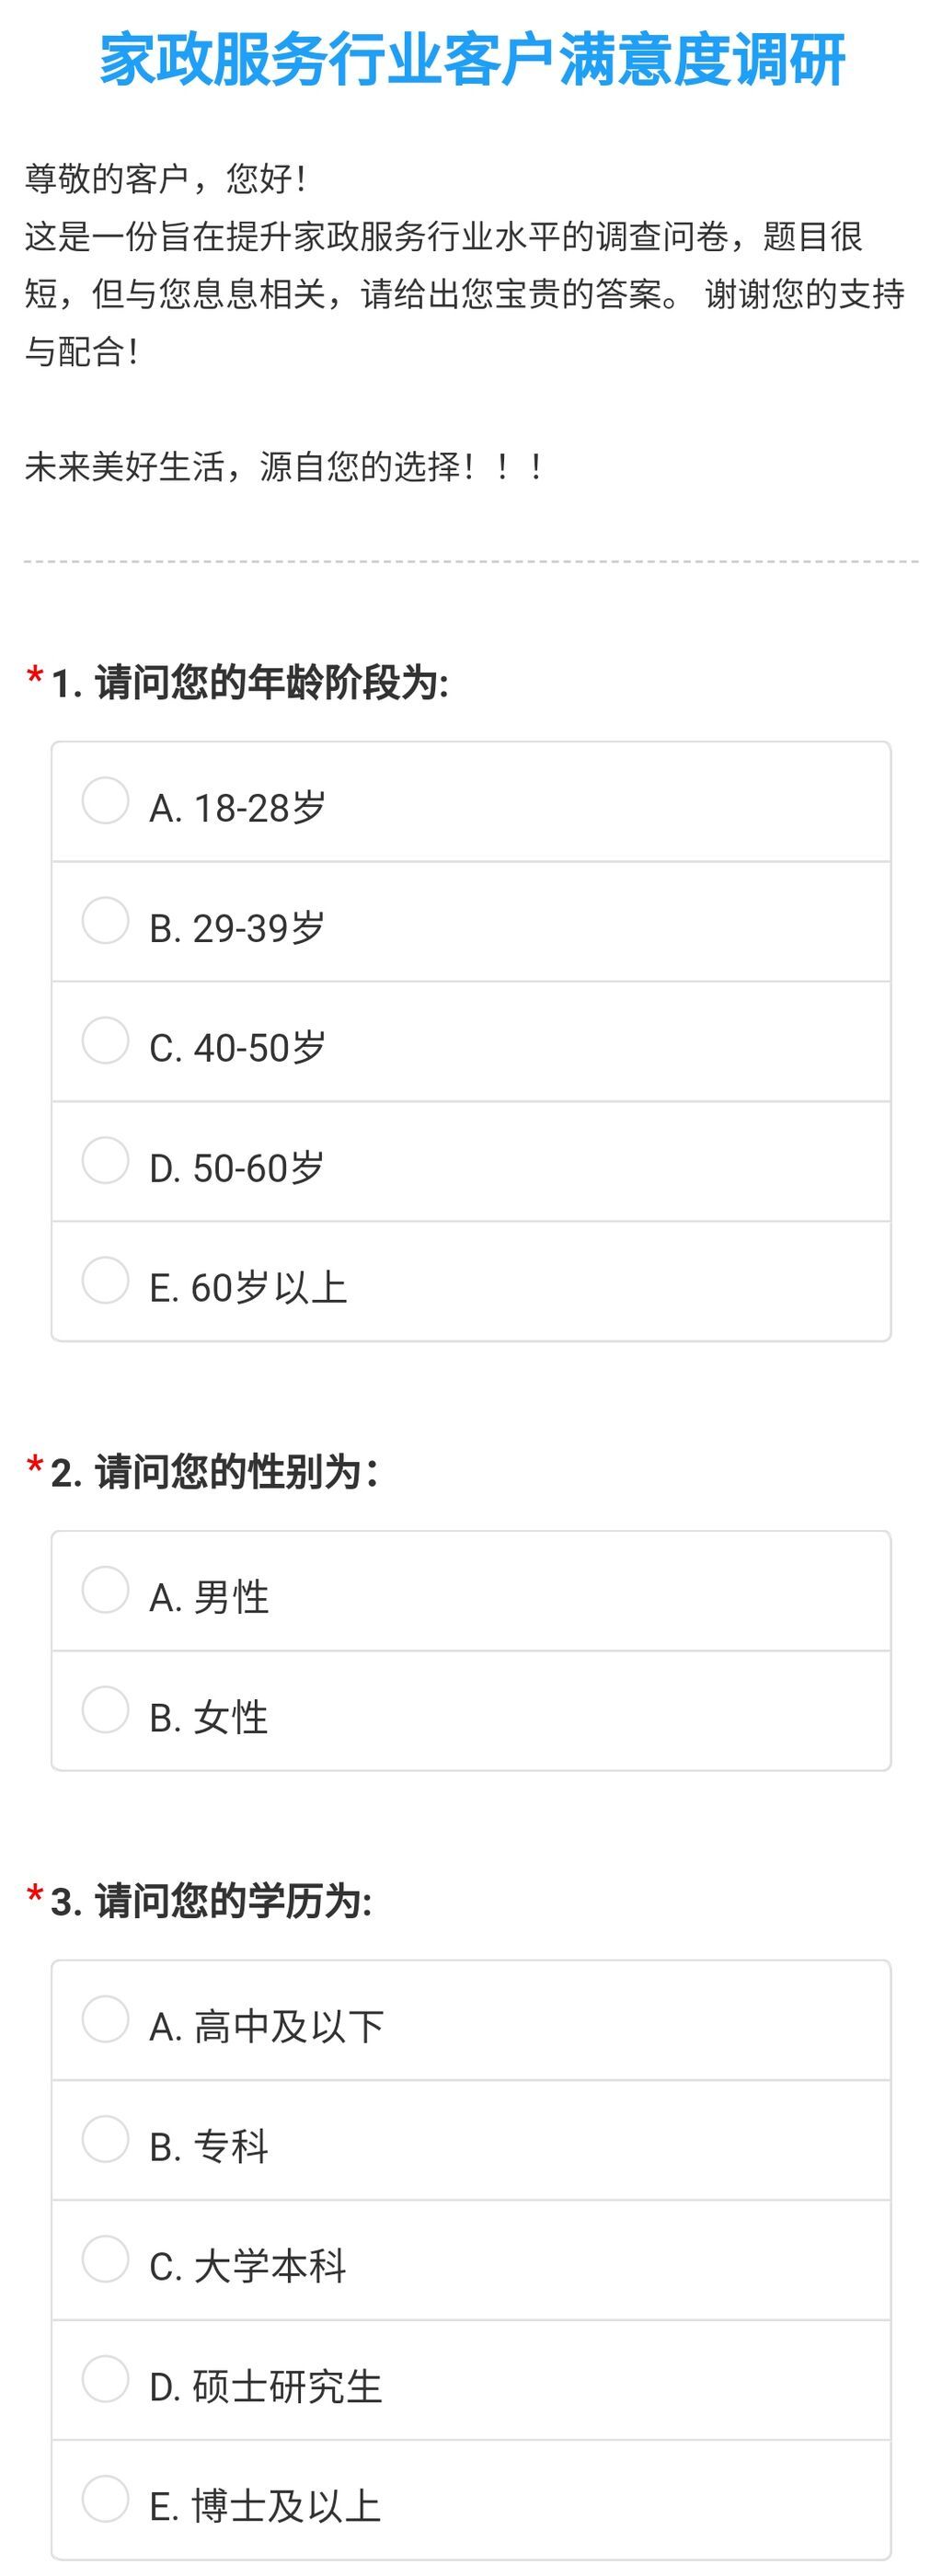Choose C. 大学本科 as education

tap(105, 2259)
